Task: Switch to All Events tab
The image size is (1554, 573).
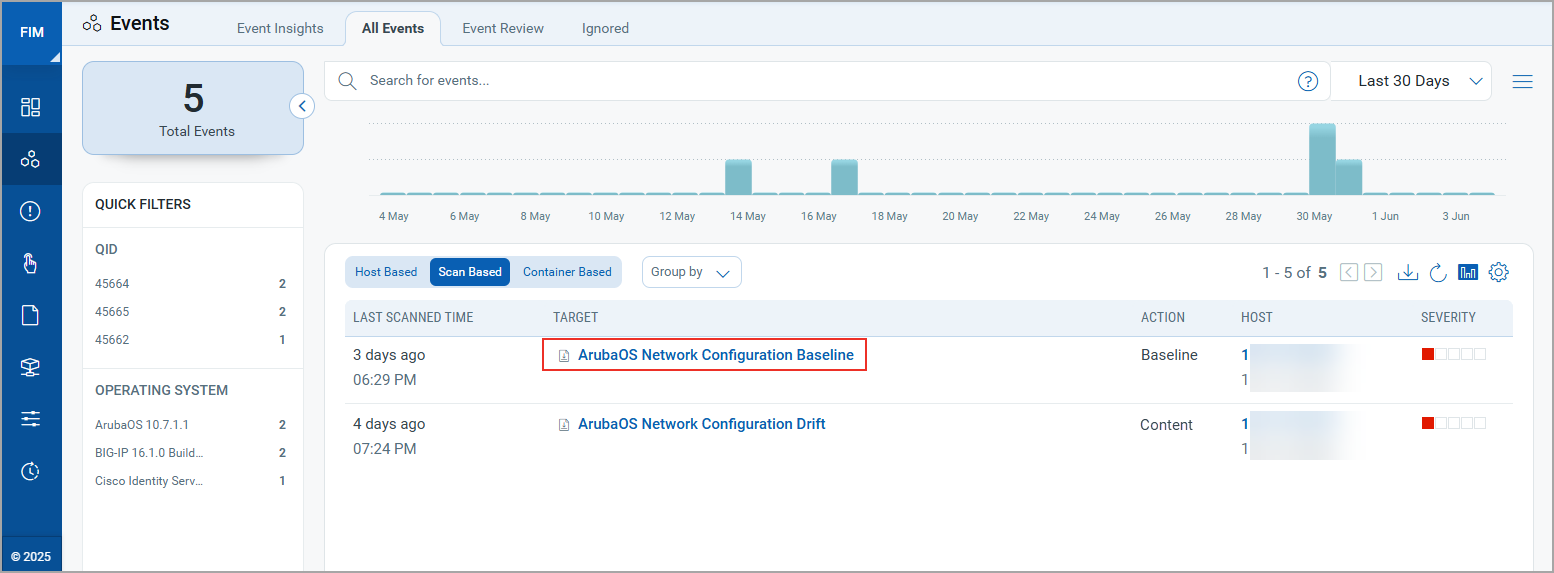Action: point(393,28)
